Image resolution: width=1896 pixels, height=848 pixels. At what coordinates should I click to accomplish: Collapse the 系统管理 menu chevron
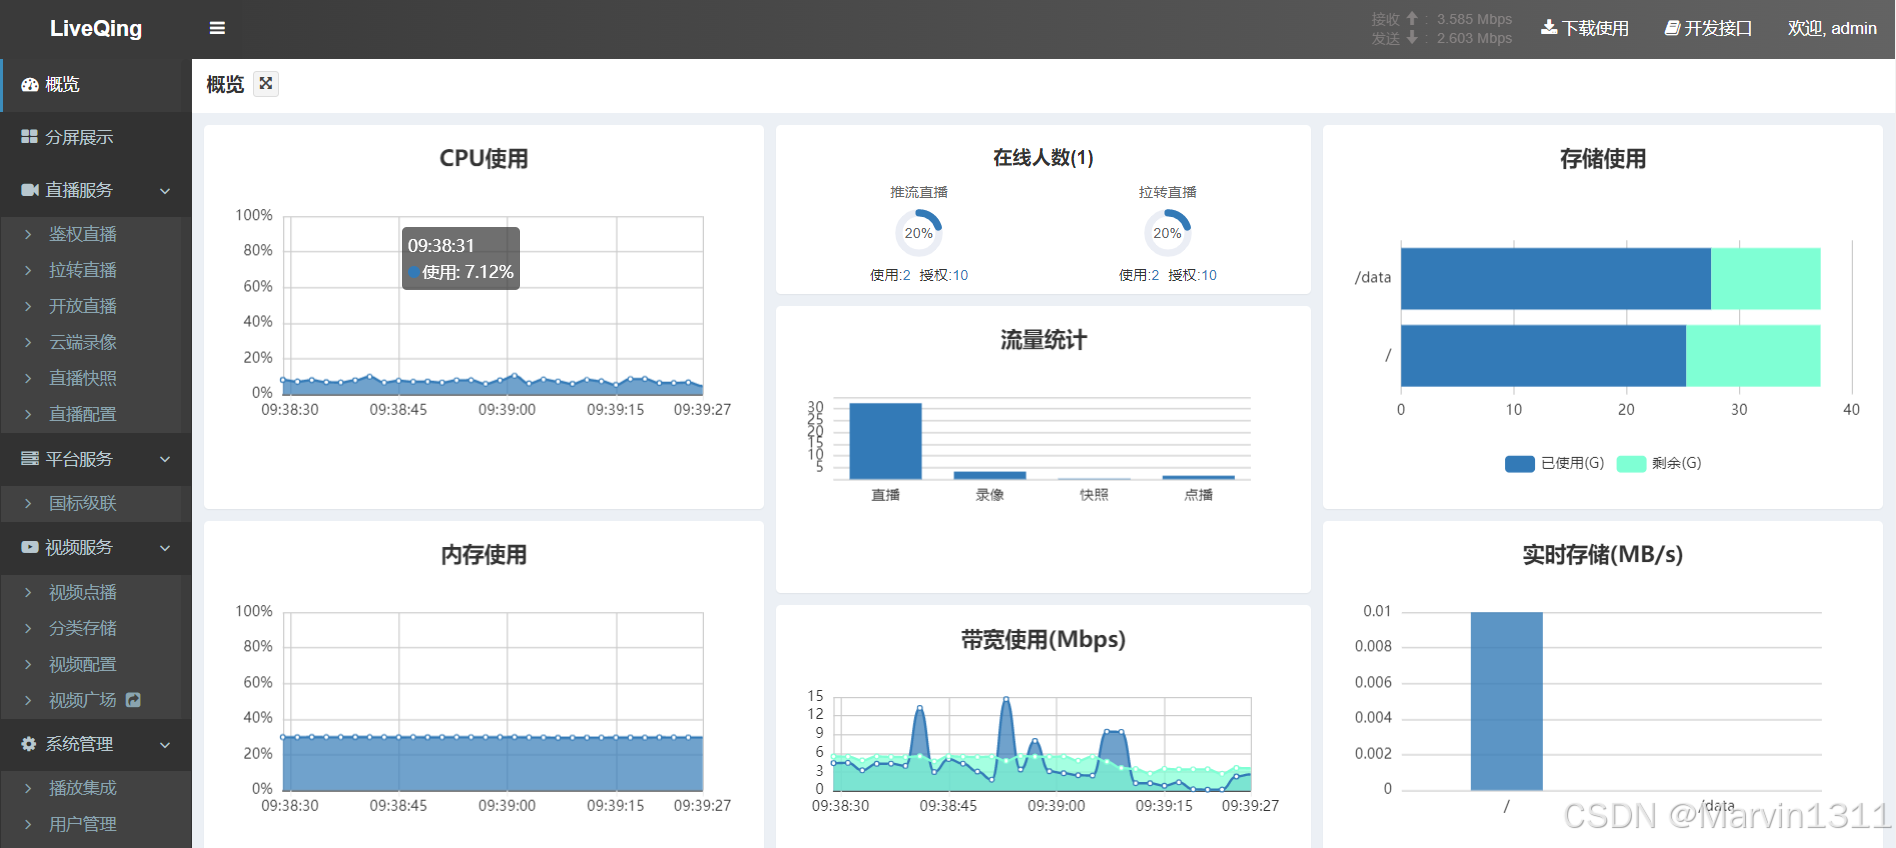[x=165, y=745]
